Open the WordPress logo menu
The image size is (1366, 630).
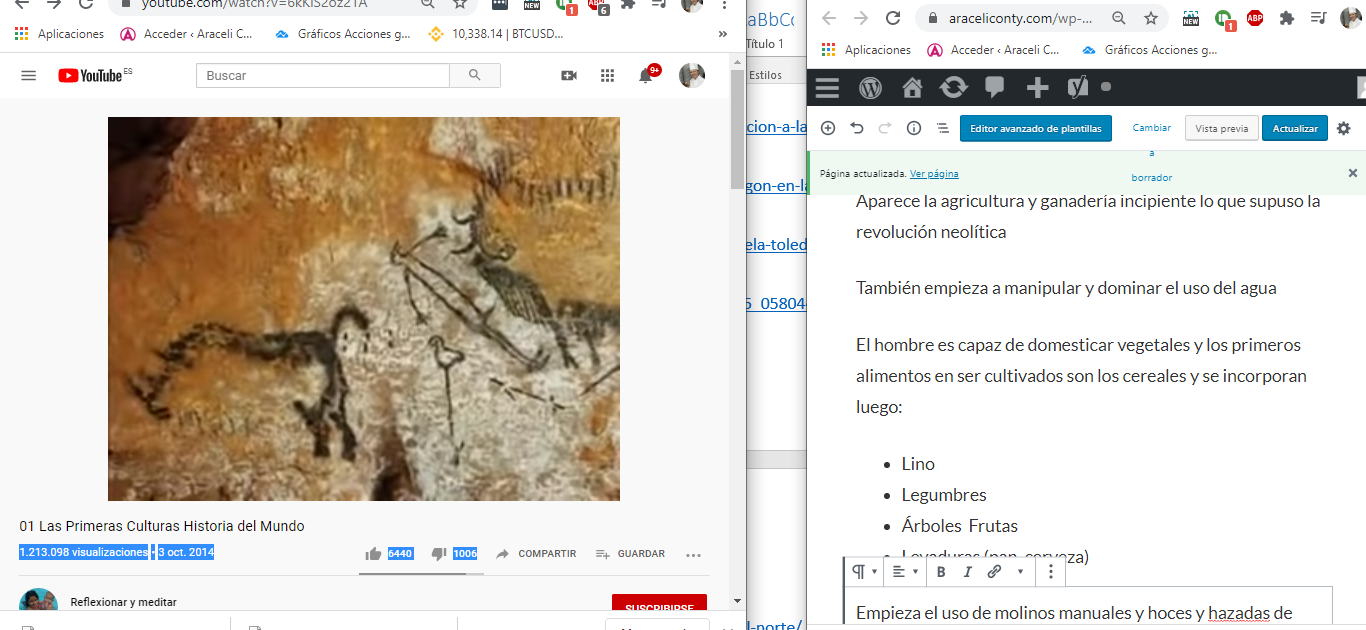click(x=870, y=88)
